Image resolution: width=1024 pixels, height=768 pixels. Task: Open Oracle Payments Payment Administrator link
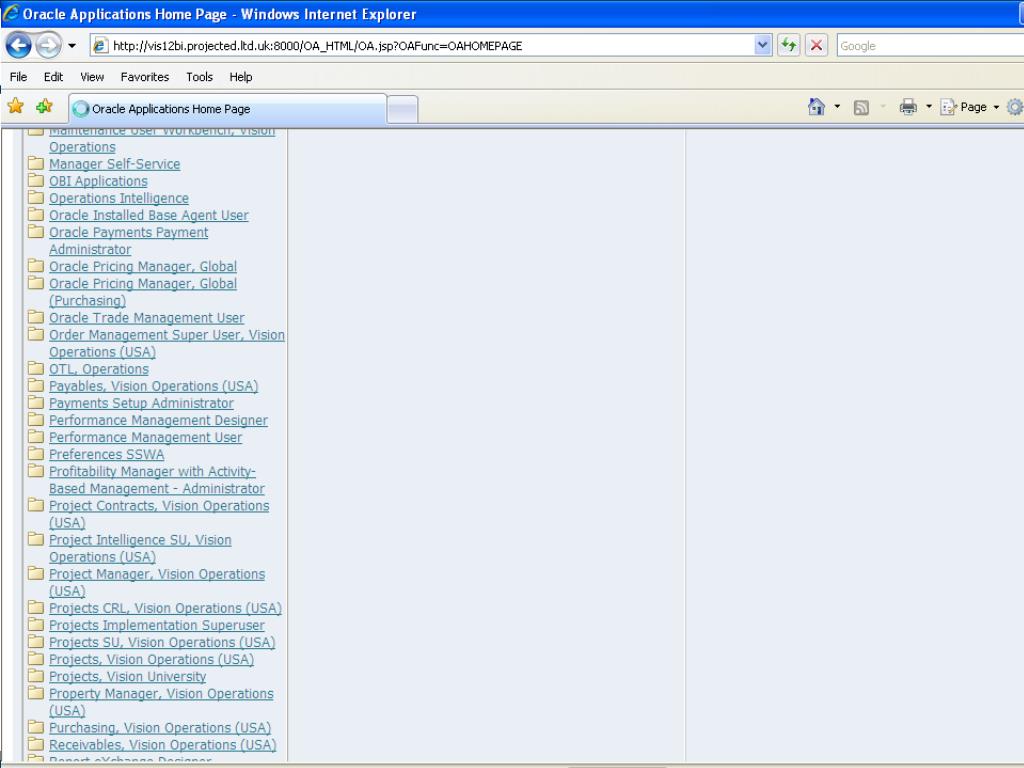129,240
